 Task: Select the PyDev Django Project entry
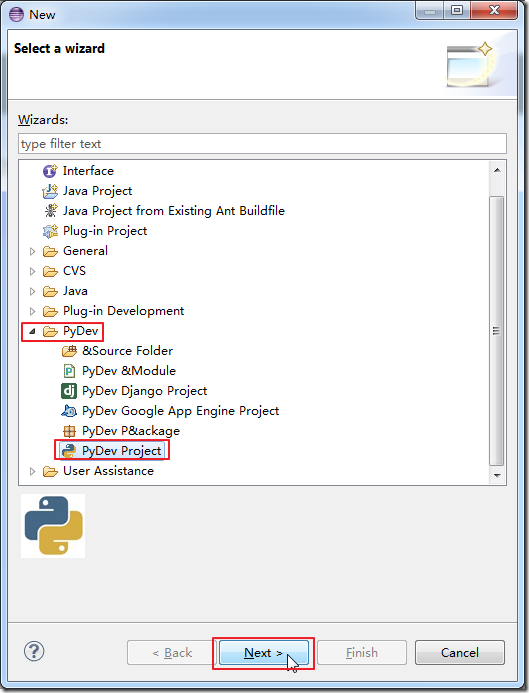(145, 391)
